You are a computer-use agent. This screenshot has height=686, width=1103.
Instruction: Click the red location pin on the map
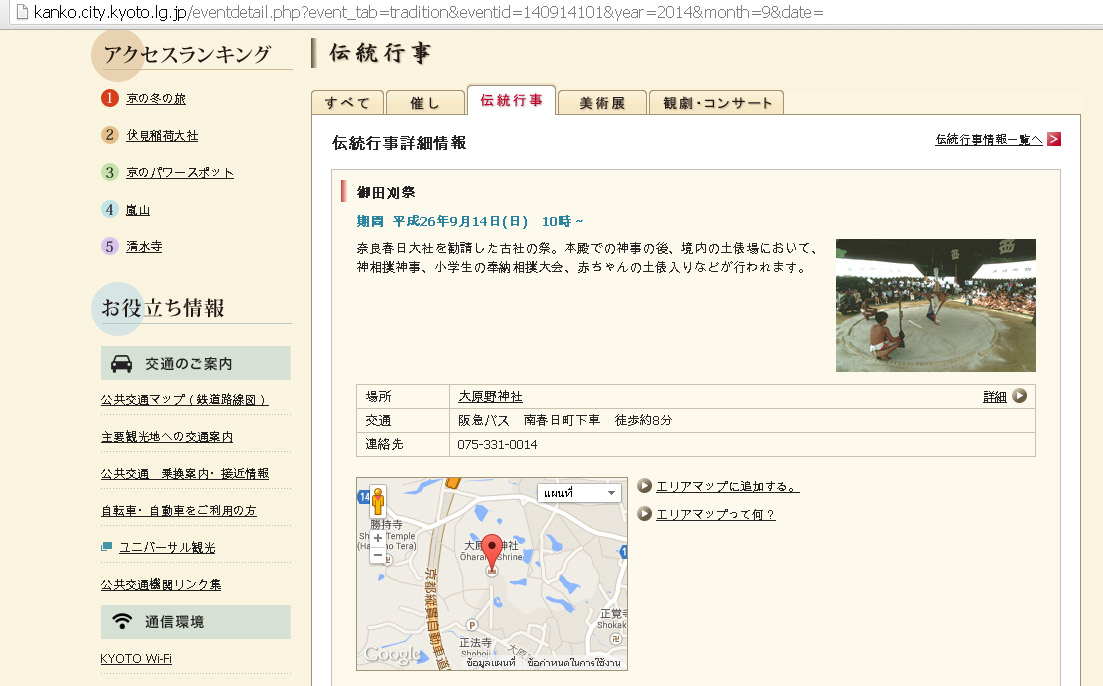[492, 553]
